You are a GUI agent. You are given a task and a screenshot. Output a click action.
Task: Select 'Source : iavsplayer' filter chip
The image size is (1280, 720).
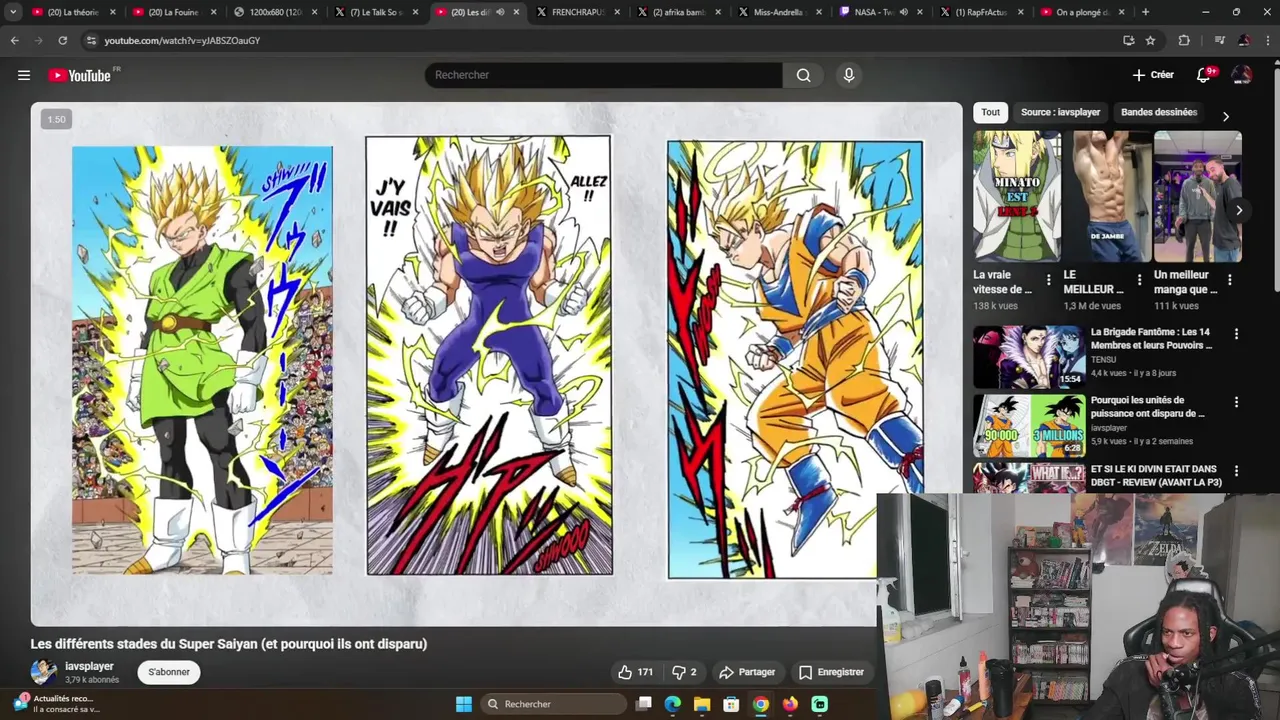coord(1060,112)
